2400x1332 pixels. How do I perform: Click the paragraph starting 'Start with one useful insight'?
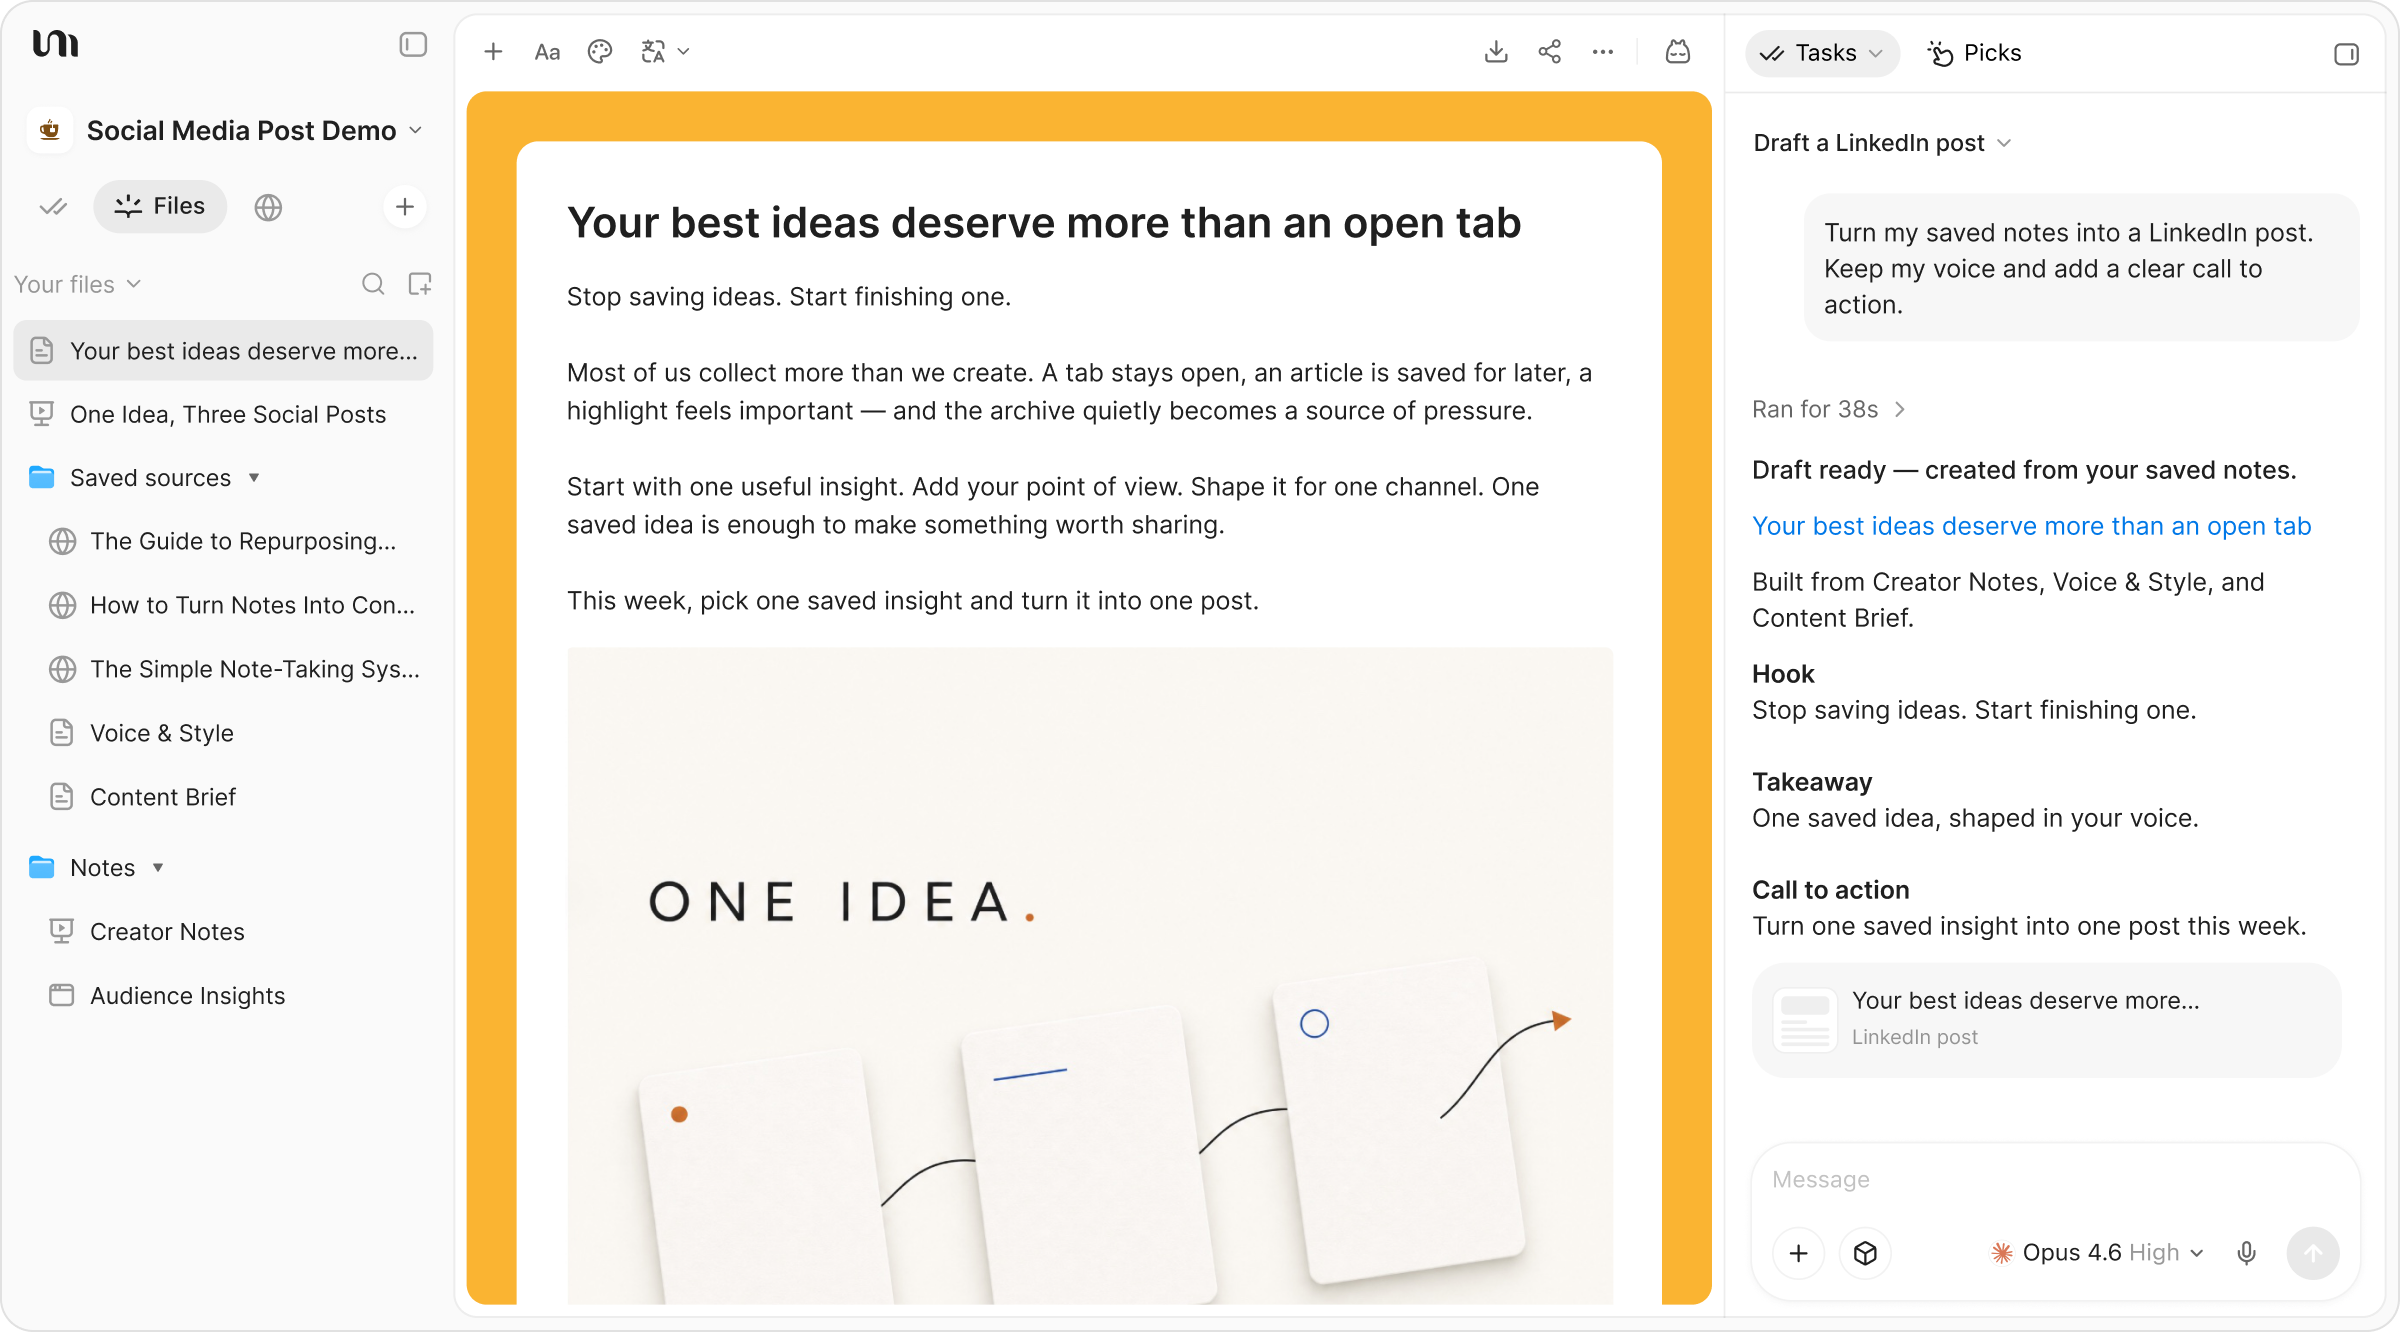pos(1053,506)
